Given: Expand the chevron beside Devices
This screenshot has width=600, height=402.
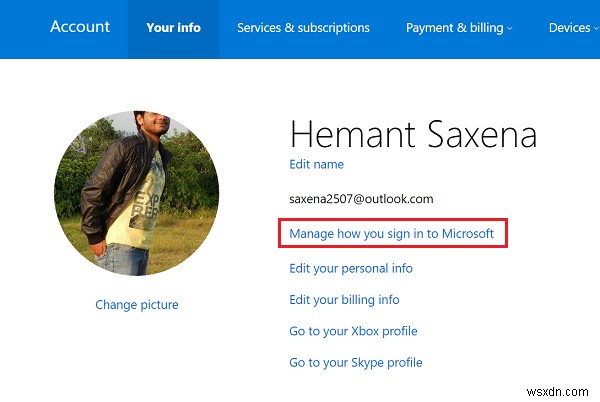Looking at the screenshot, I should [596, 29].
